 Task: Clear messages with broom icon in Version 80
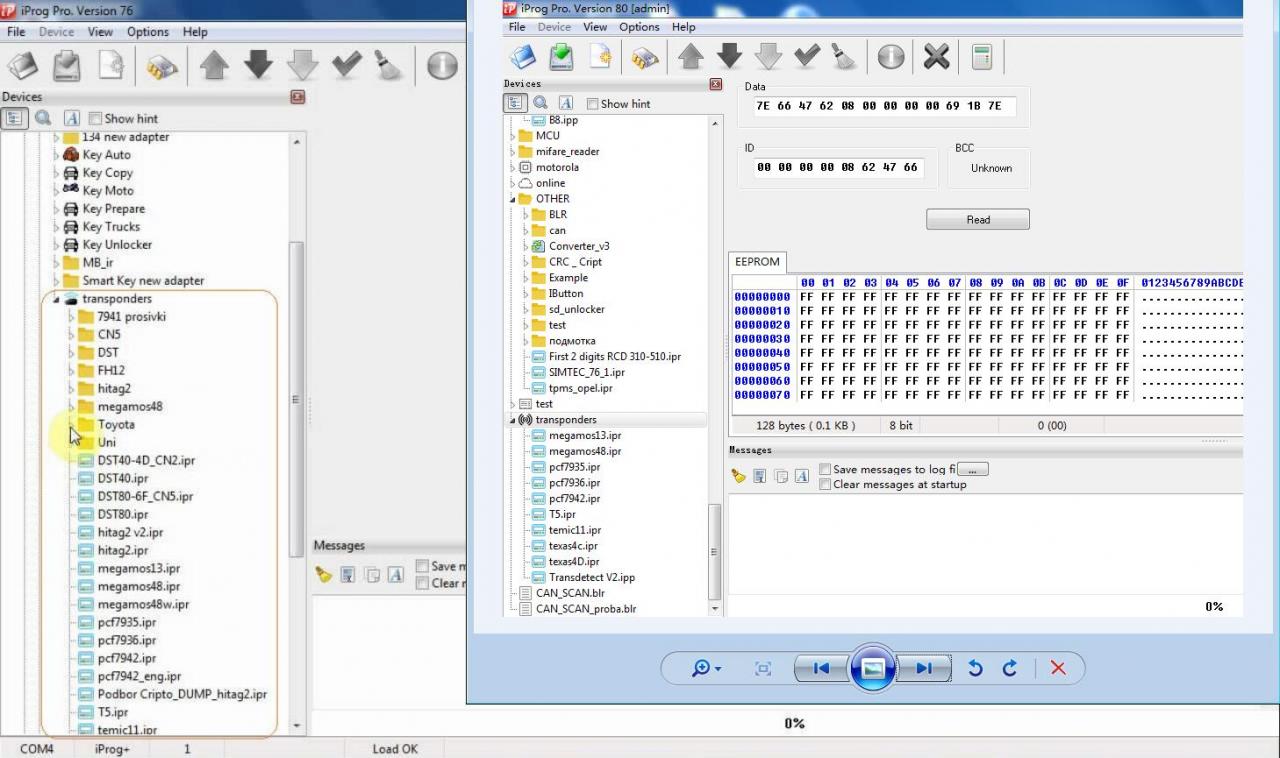coord(738,476)
